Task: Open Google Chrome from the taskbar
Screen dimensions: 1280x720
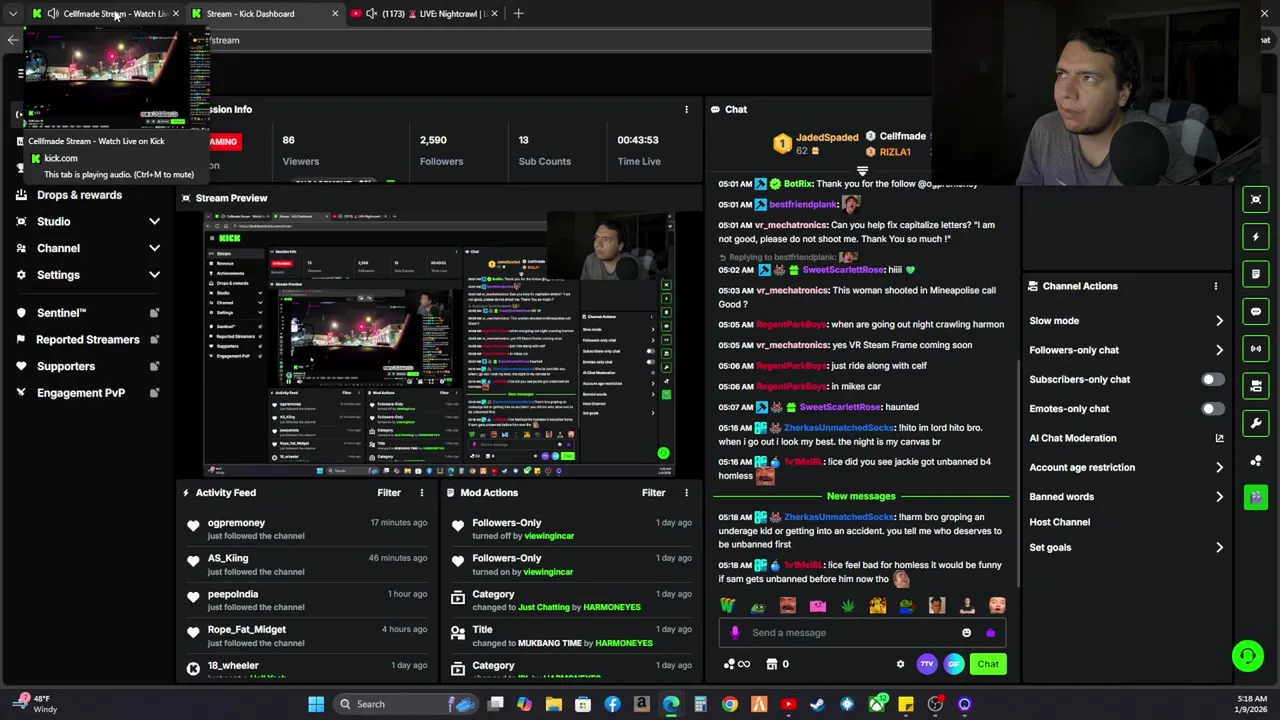Action: [x=730, y=704]
